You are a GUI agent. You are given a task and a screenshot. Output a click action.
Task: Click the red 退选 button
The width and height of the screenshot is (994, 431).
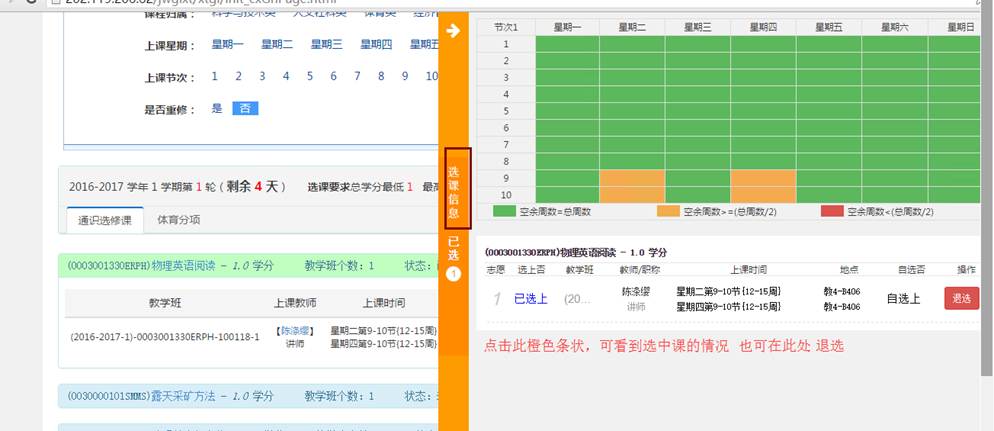(961, 298)
